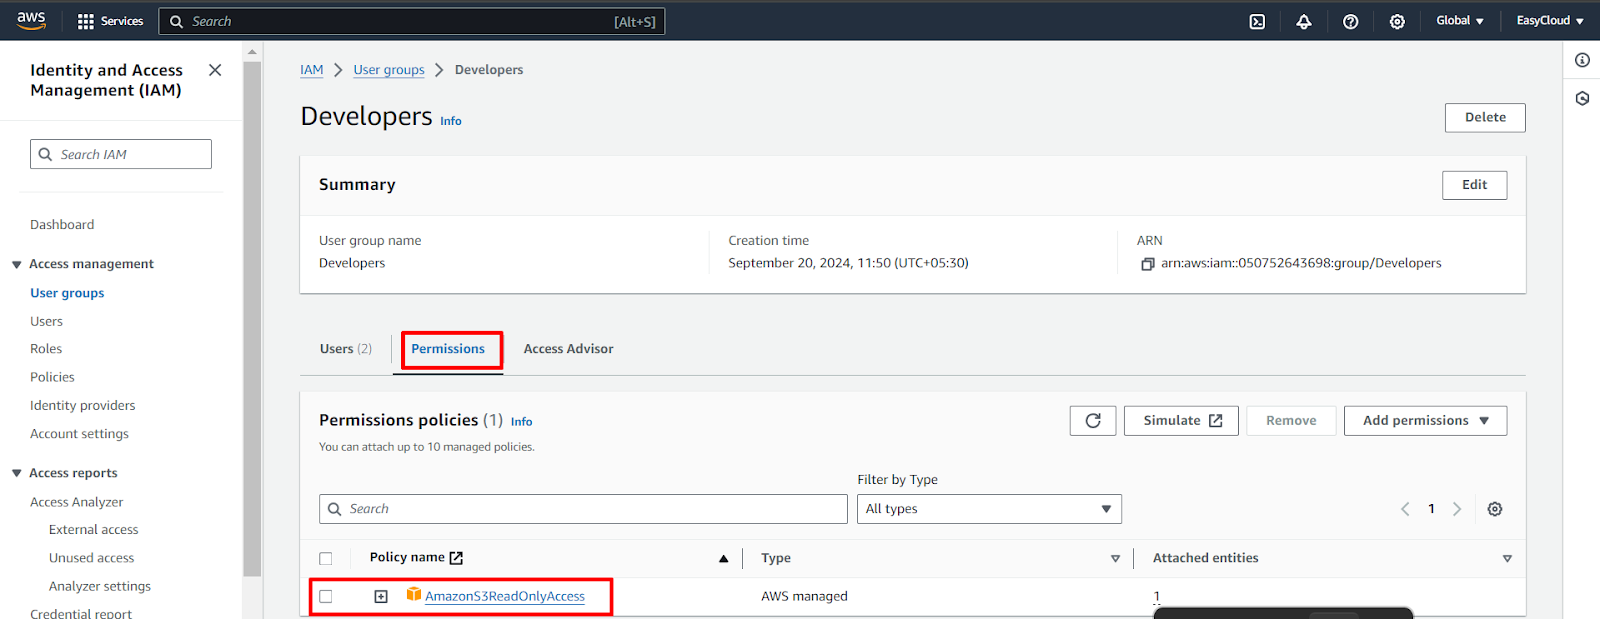Screen dimensions: 1600x619
Task: Open the settings gear in top bar
Action: (1397, 21)
